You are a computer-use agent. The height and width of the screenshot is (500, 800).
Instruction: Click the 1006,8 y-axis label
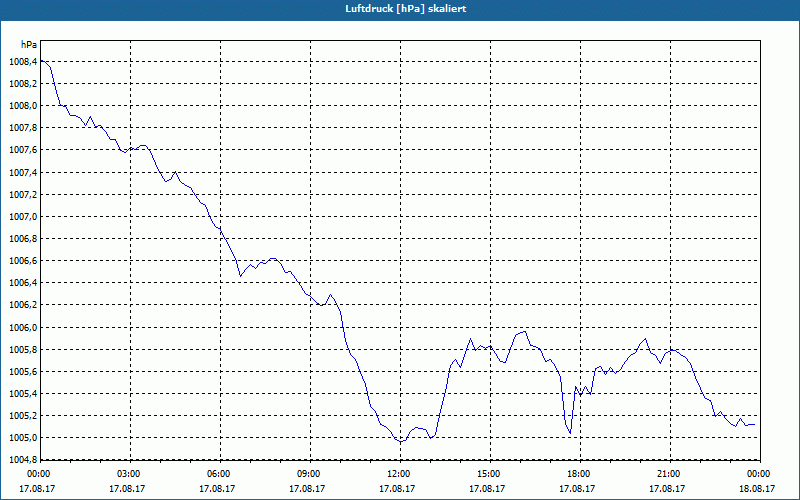click(23, 239)
